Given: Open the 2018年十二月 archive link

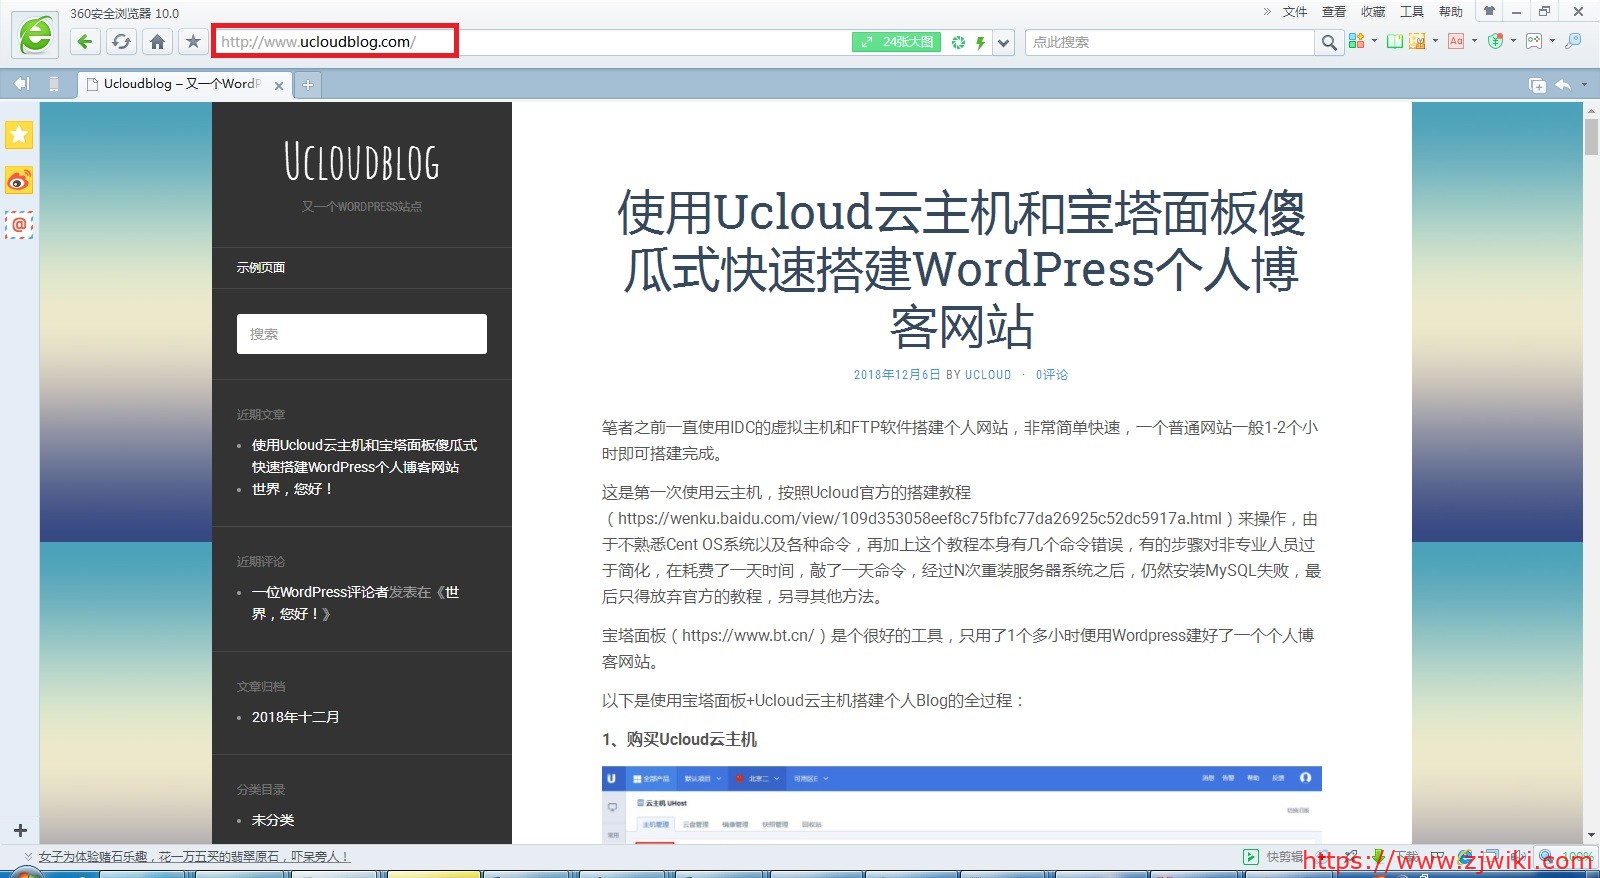Looking at the screenshot, I should point(295,717).
